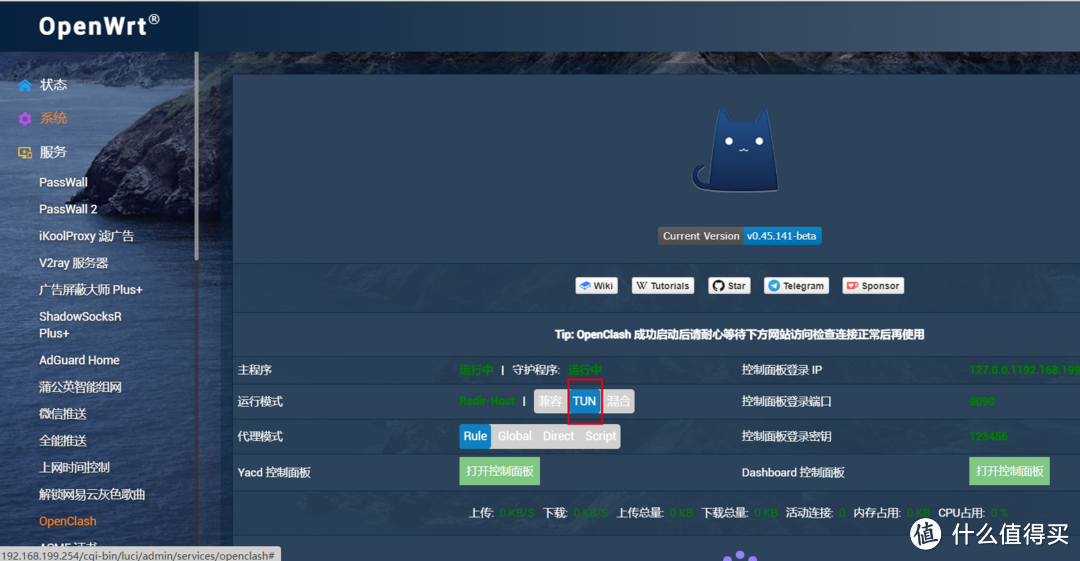Click the purple gear icon beside 系统
The height and width of the screenshot is (561, 1080).
(25, 119)
